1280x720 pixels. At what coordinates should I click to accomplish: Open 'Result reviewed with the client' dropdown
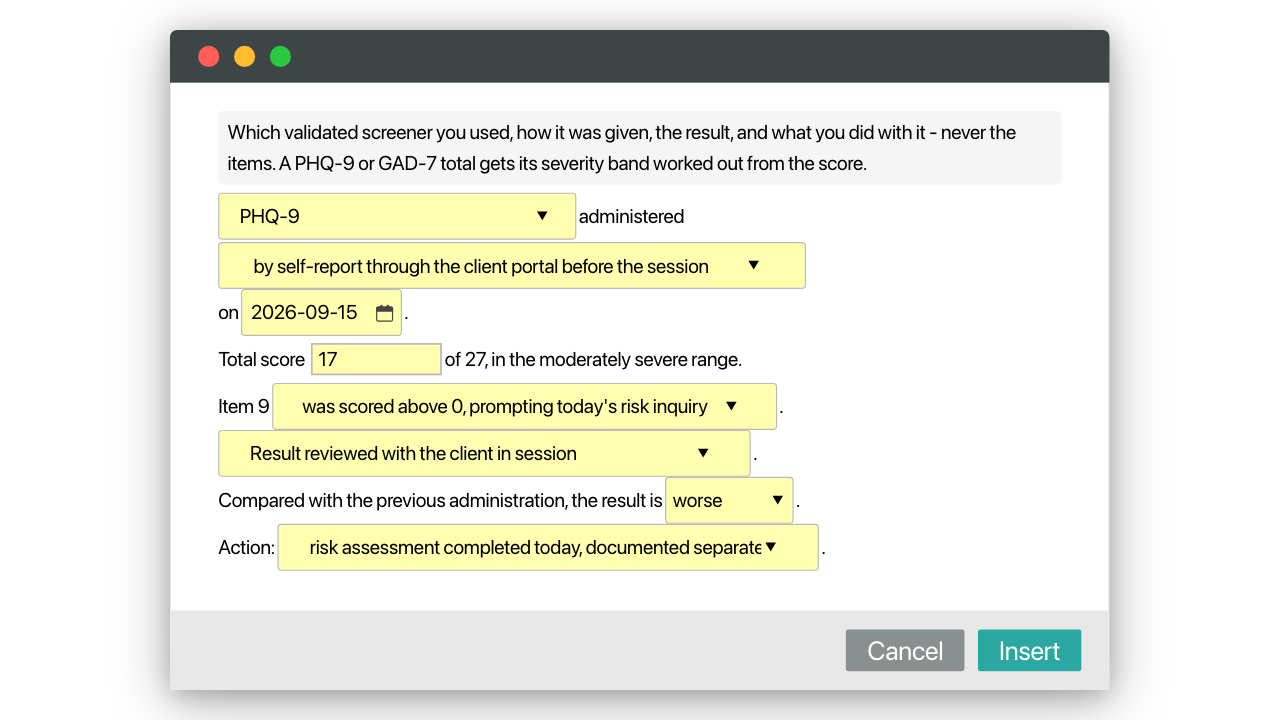[484, 453]
